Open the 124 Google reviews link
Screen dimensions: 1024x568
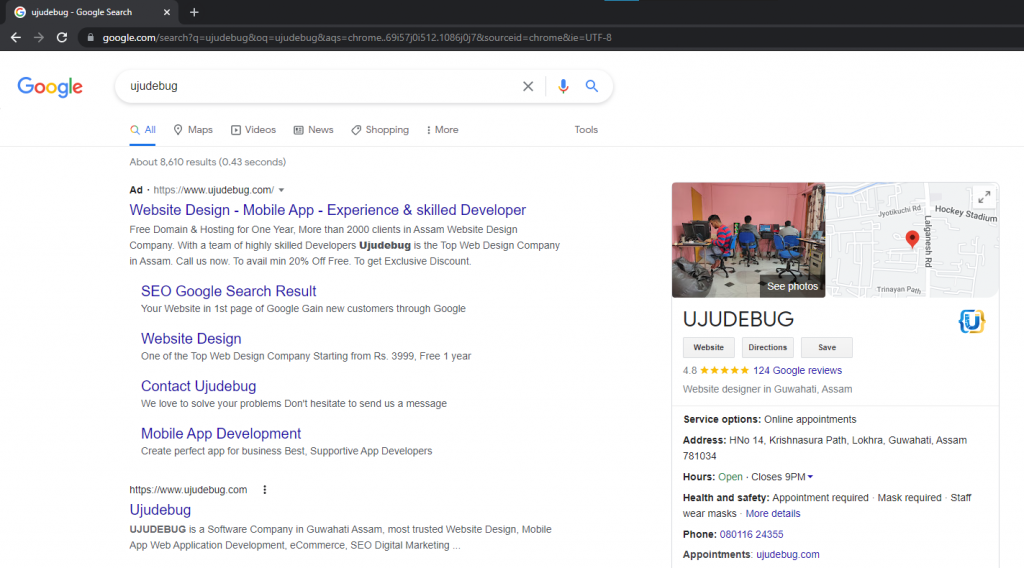pos(797,370)
